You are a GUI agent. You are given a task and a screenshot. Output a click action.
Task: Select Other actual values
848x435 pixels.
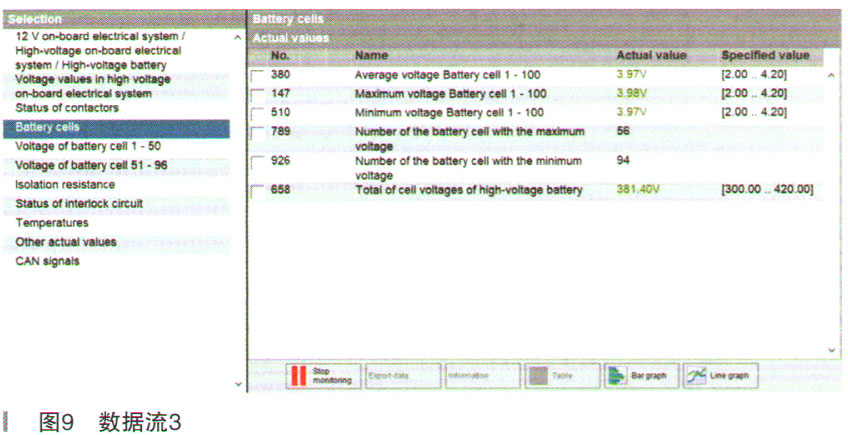click(x=65, y=242)
